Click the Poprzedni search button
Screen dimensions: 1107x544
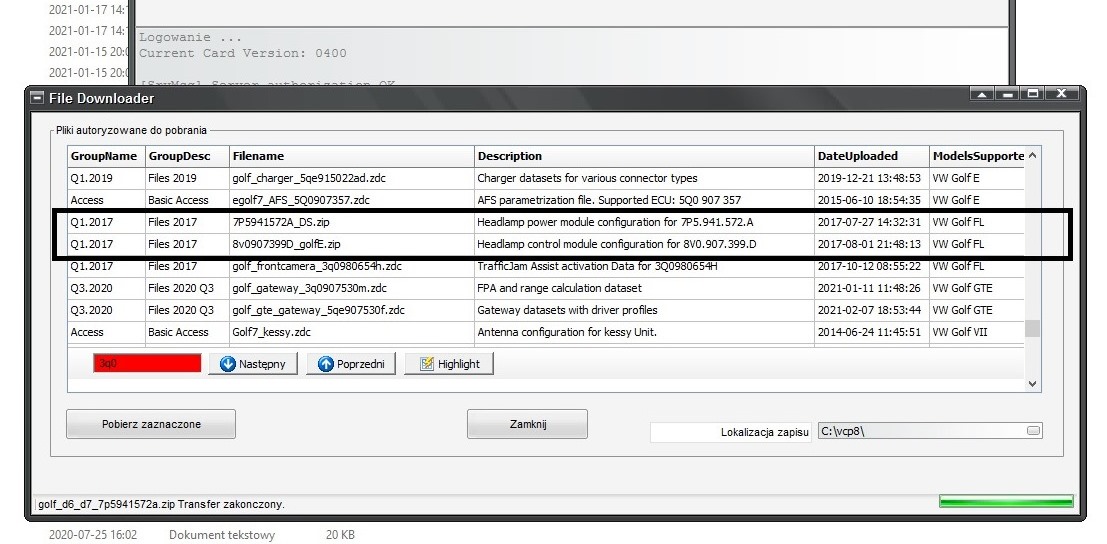[351, 364]
